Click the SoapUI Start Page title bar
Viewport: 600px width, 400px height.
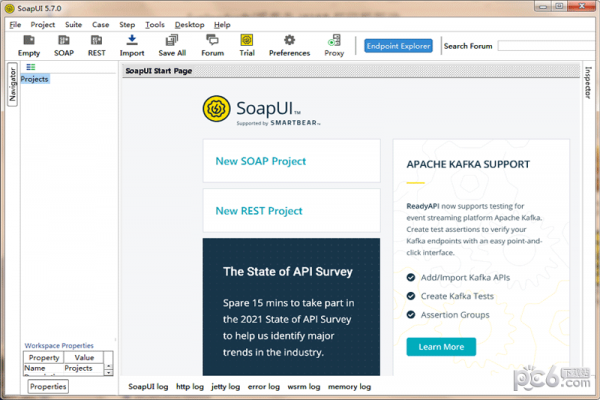pos(351,71)
